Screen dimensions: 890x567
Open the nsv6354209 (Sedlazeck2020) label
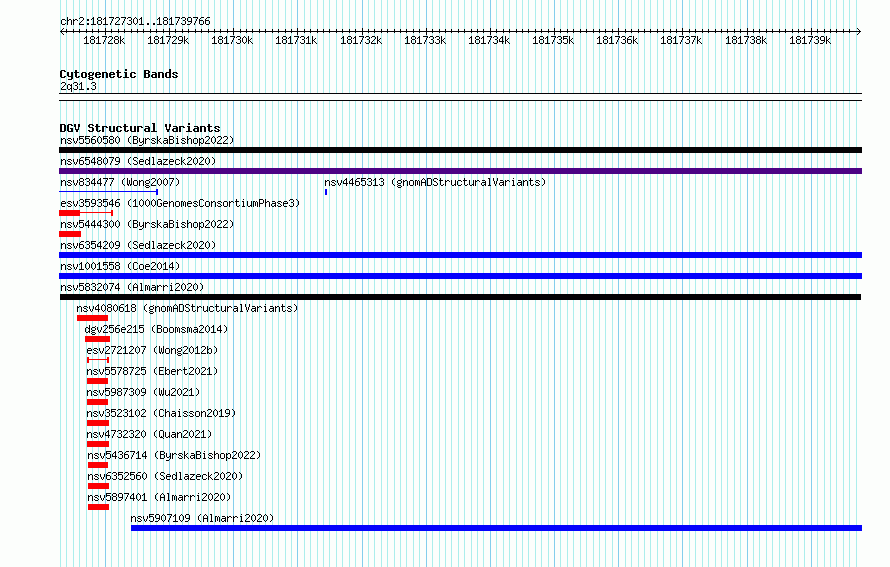click(x=138, y=245)
